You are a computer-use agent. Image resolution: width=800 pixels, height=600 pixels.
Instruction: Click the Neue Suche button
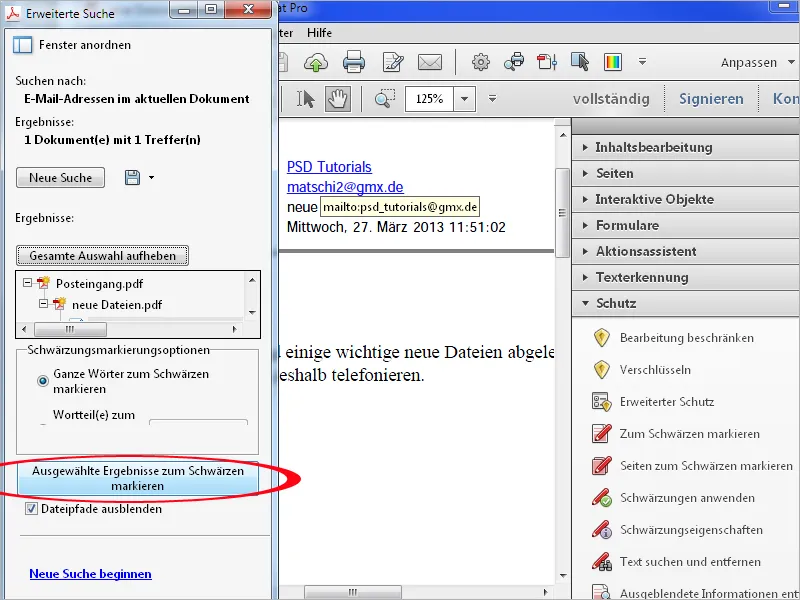pos(61,178)
